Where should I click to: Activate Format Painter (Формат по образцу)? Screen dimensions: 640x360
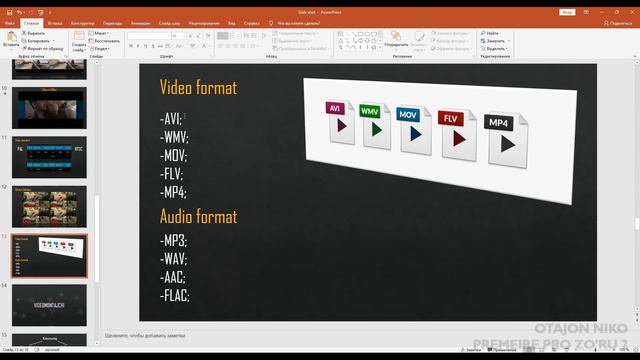(x=43, y=49)
